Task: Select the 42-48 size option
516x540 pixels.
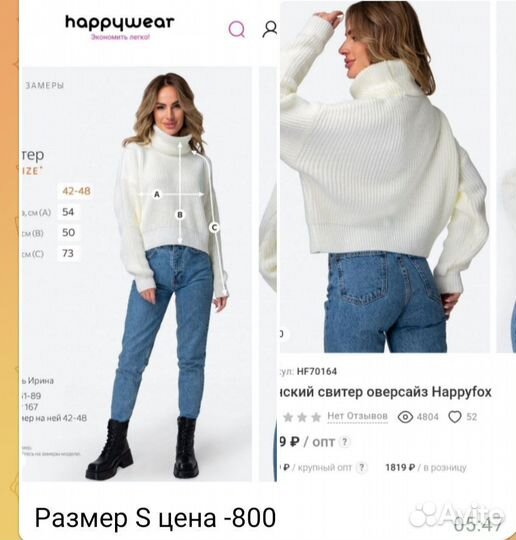Action: tap(76, 191)
